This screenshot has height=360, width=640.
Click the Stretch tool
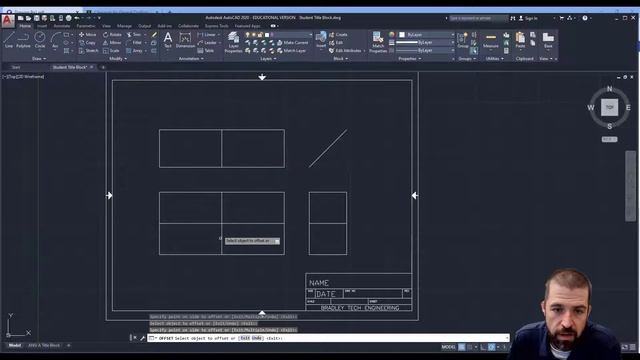pos(89,51)
